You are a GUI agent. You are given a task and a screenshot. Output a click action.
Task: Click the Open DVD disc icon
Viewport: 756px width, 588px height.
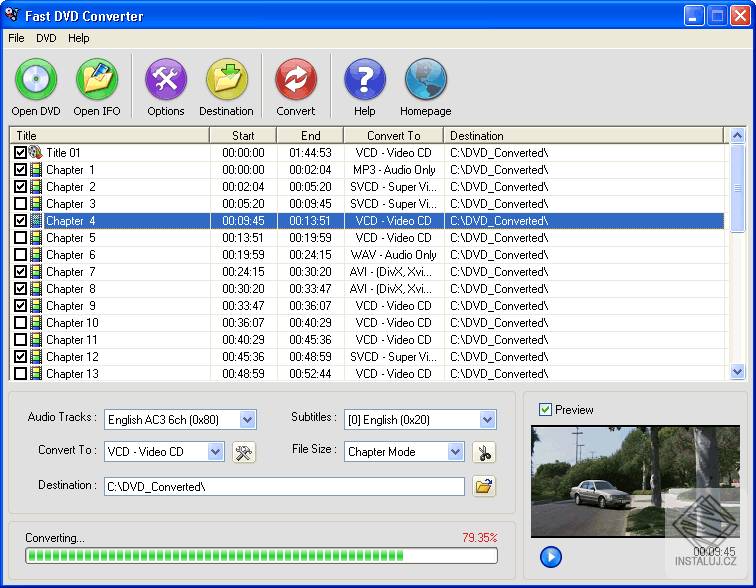tap(36, 80)
